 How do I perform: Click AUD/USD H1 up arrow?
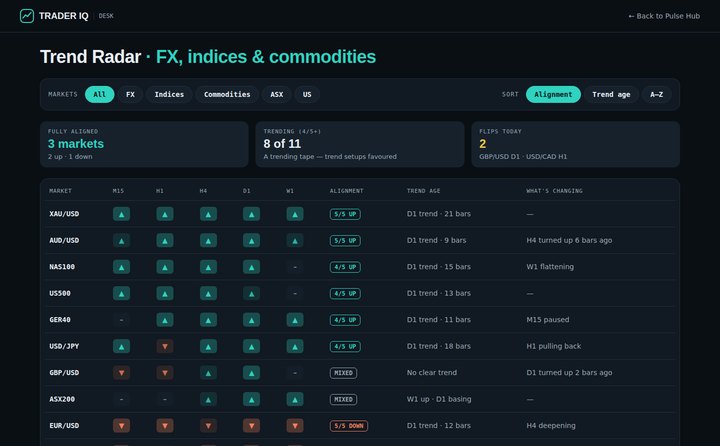coord(165,241)
